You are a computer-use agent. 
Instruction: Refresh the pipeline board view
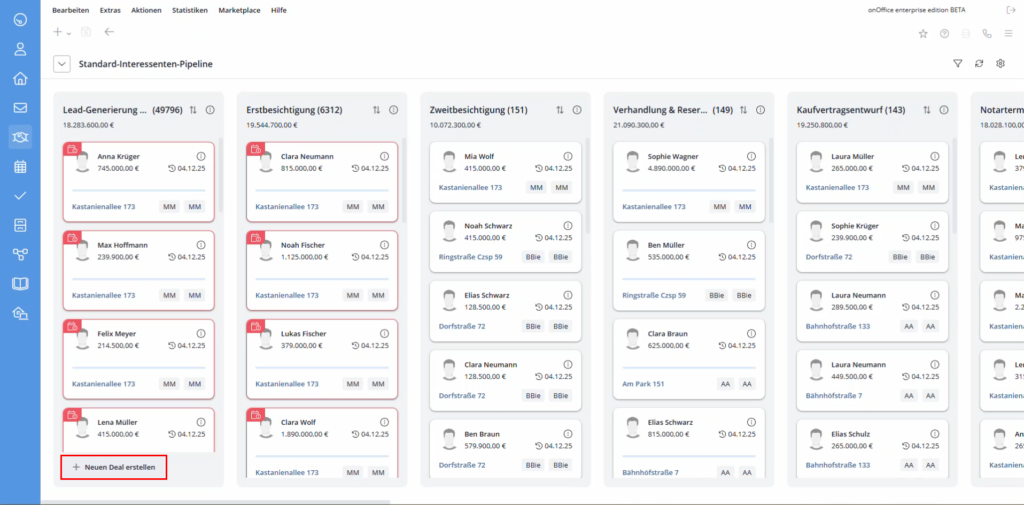(979, 63)
